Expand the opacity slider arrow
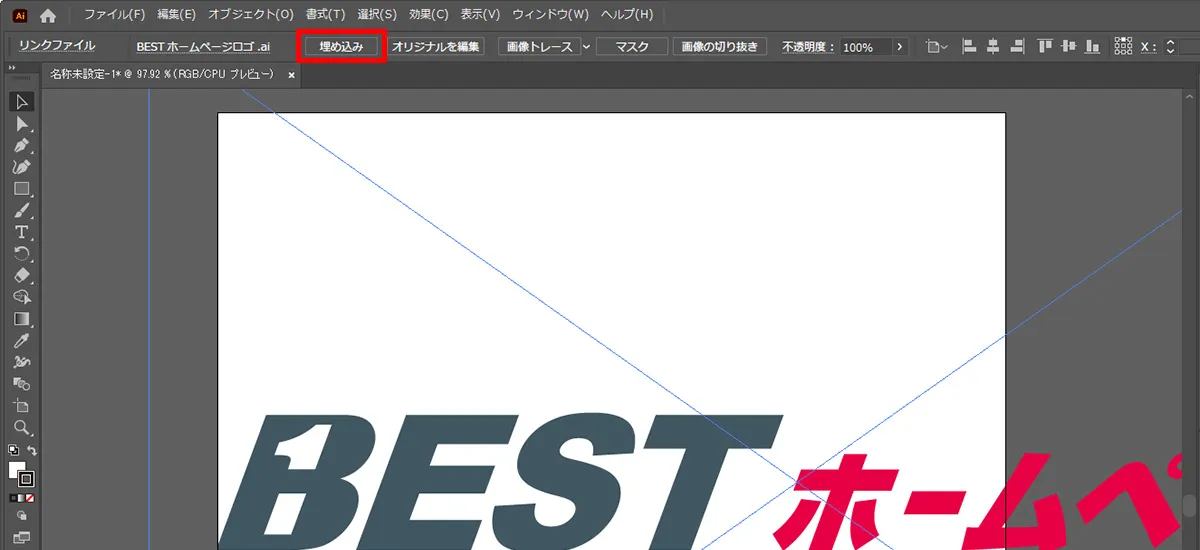 (x=900, y=47)
